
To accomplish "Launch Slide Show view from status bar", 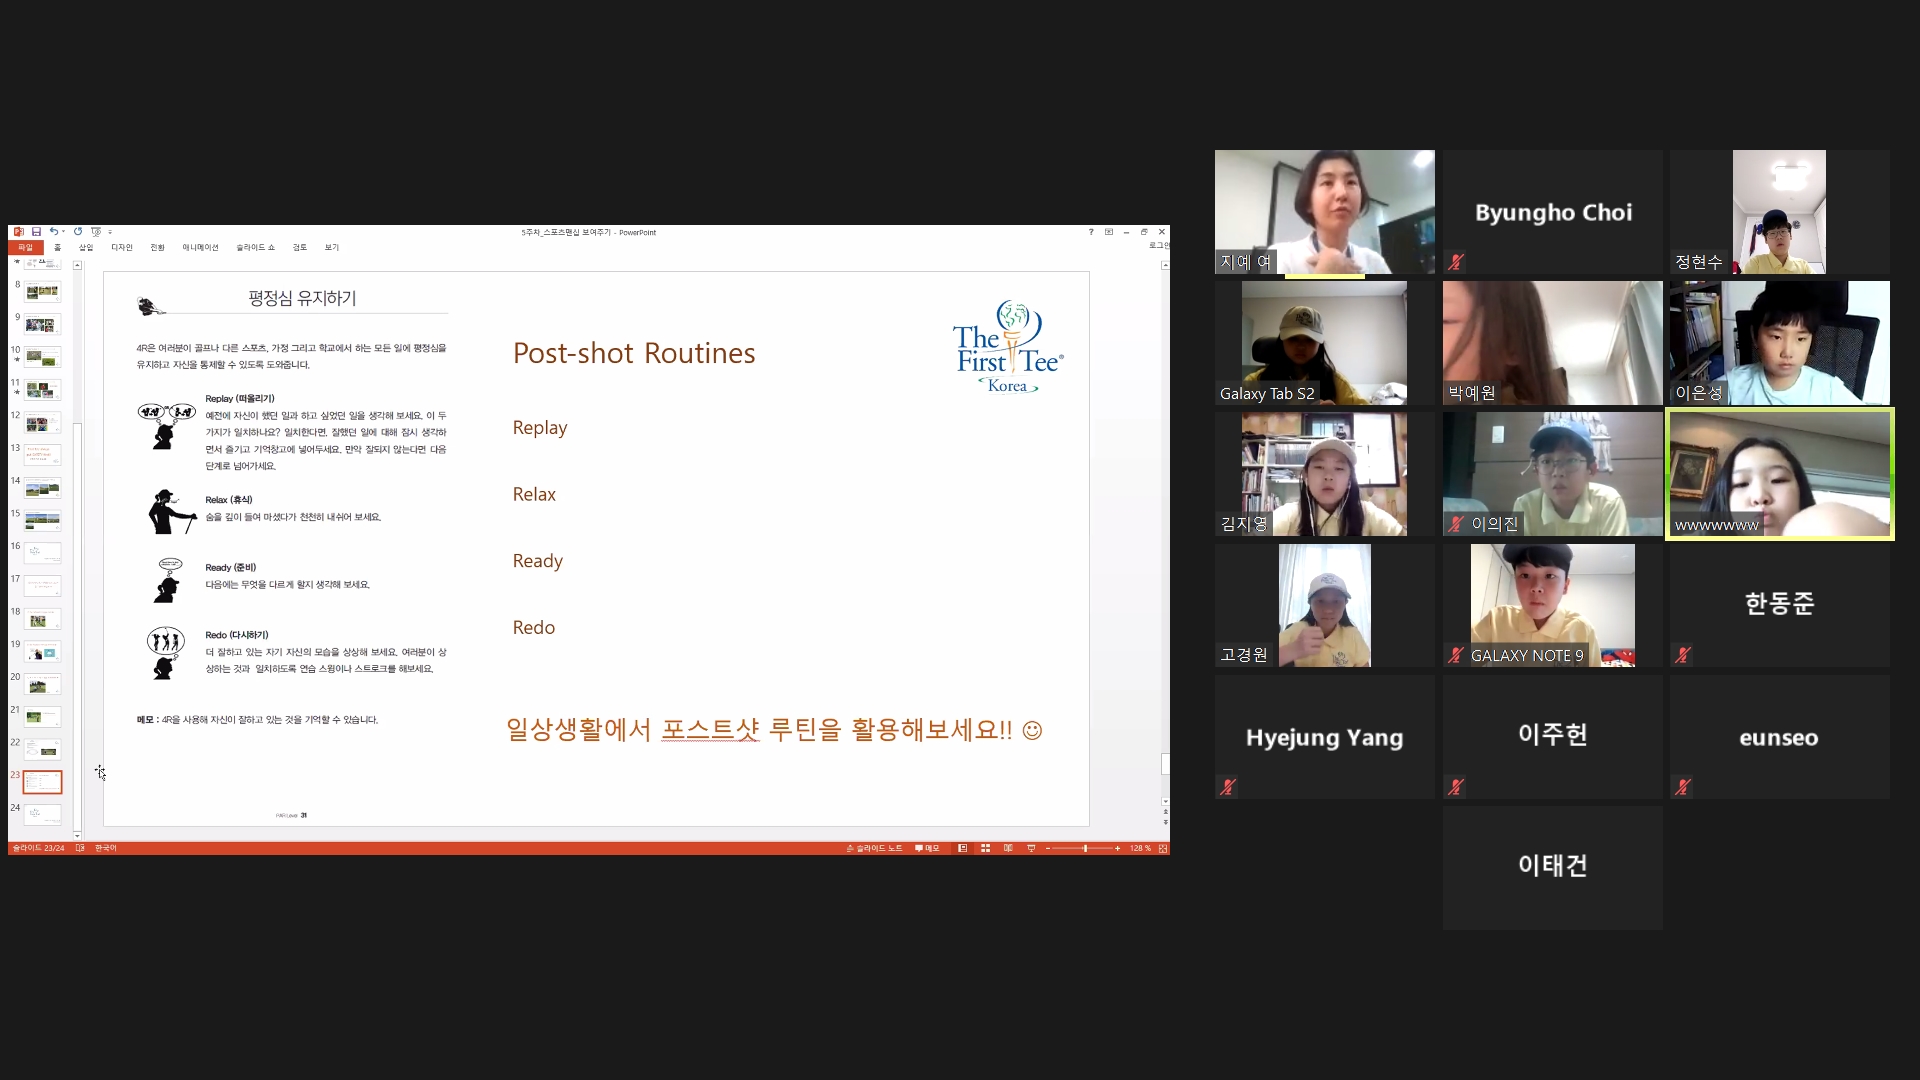I will coord(1031,848).
